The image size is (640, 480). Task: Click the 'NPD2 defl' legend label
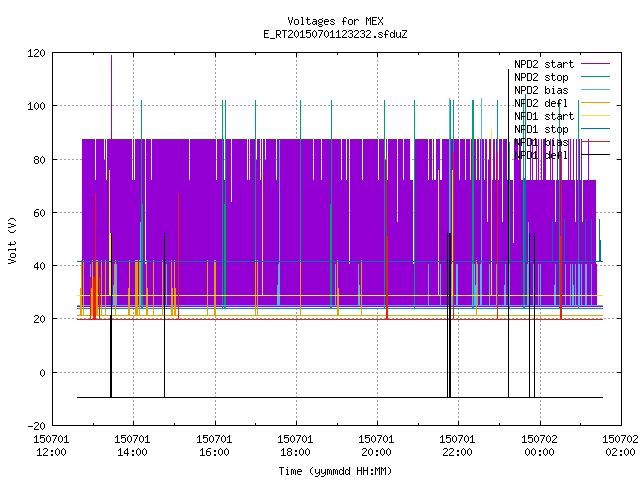pos(541,103)
